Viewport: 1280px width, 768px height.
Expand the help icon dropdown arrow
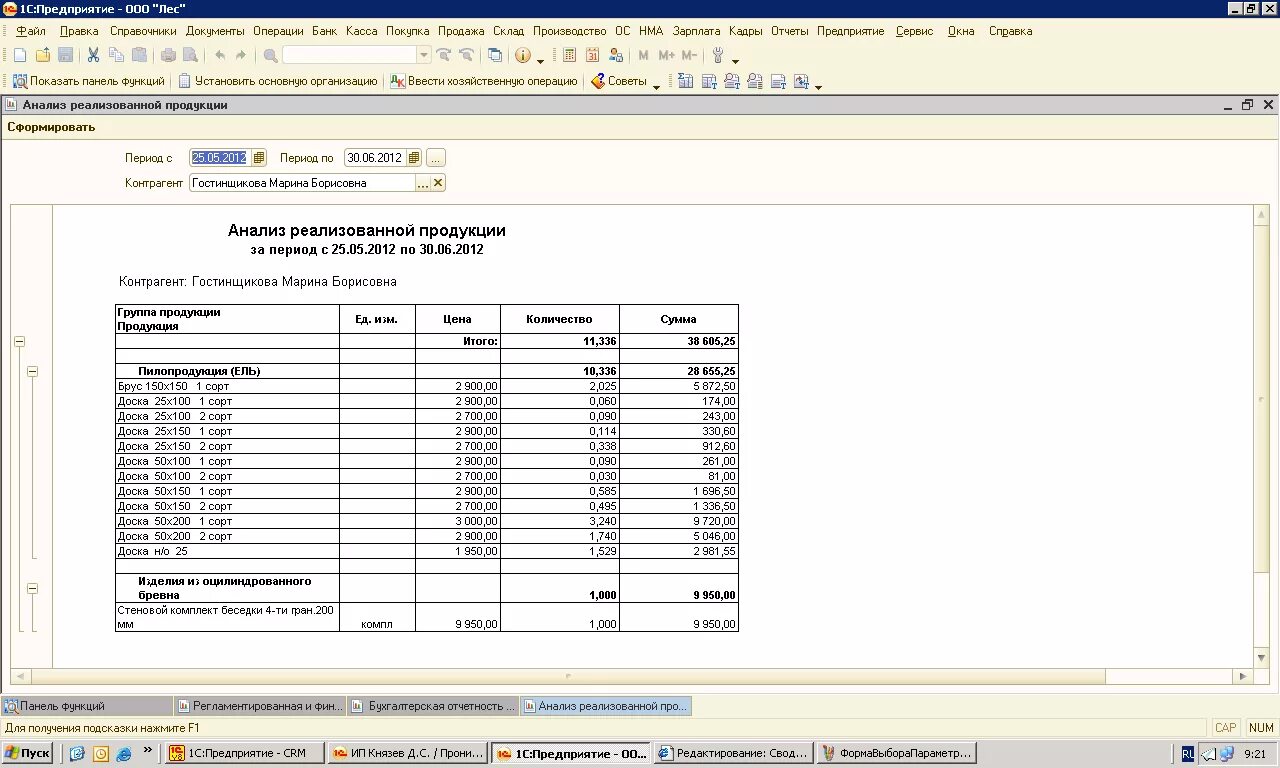pyautogui.click(x=541, y=60)
